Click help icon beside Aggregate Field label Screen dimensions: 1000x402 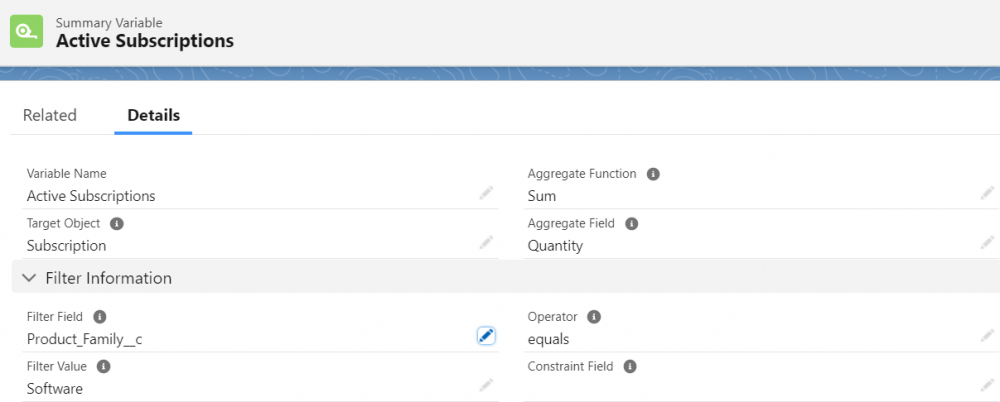click(631, 224)
